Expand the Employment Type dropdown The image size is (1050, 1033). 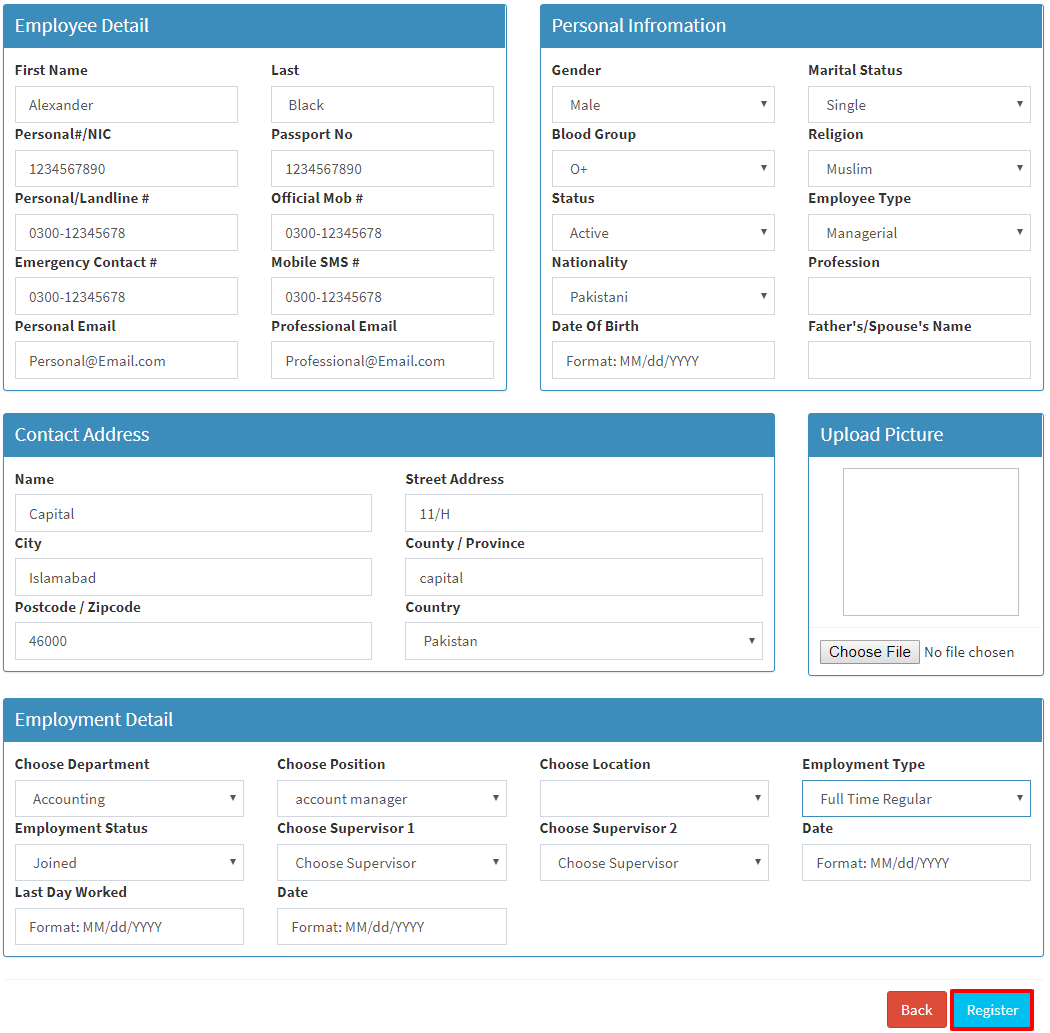[916, 799]
